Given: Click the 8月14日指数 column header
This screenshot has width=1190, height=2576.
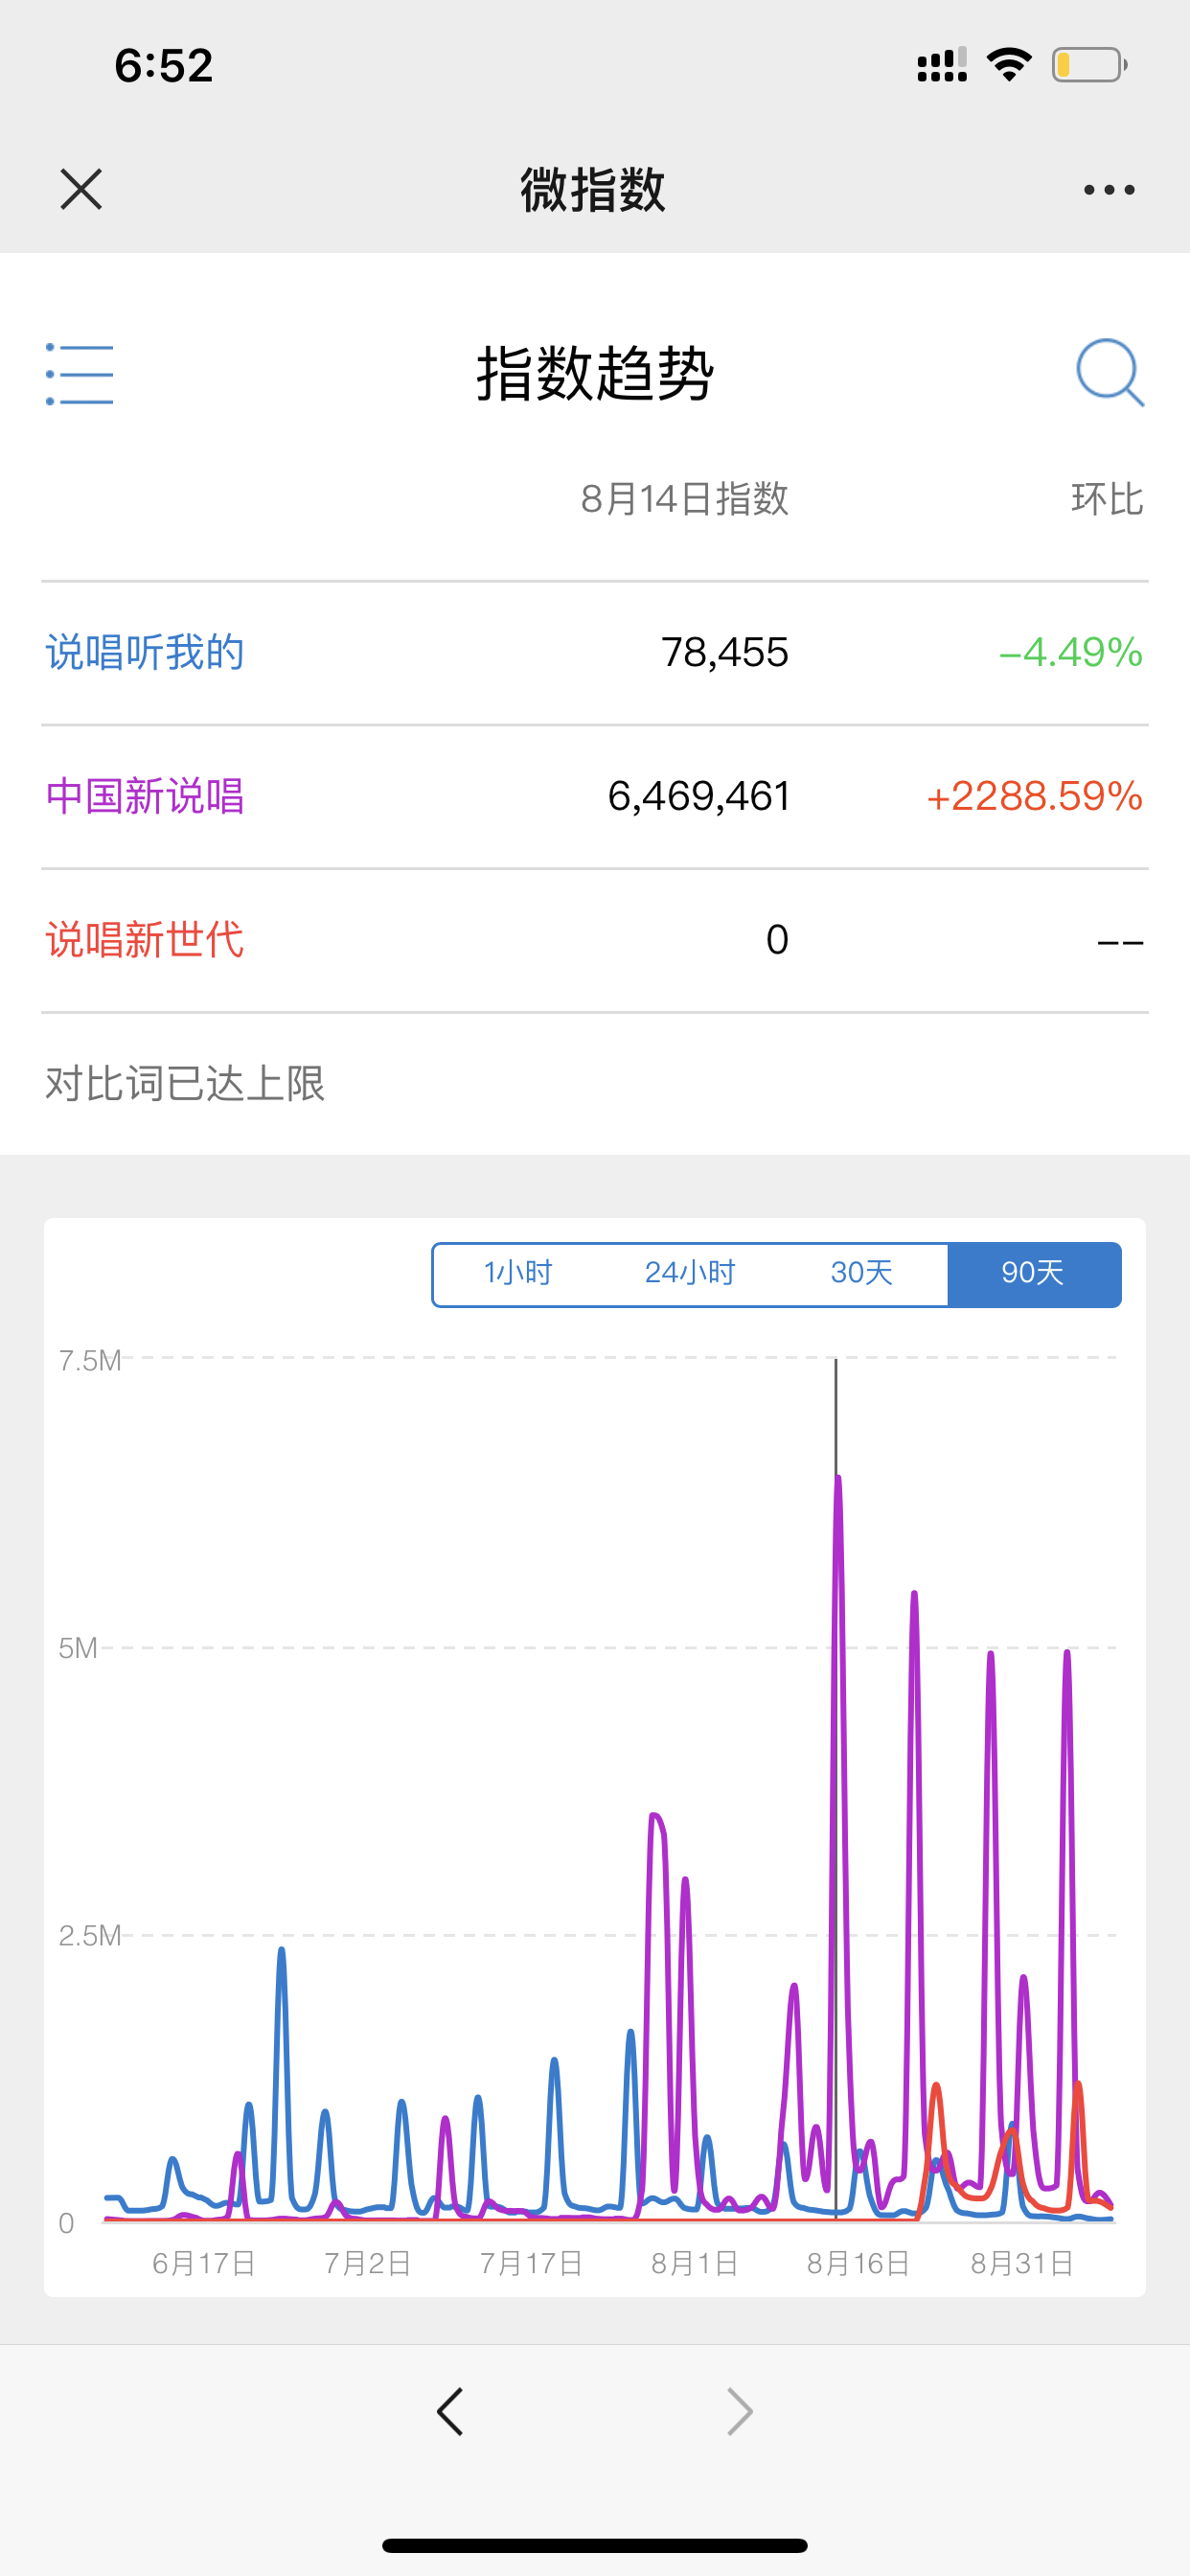Looking at the screenshot, I should (x=685, y=499).
